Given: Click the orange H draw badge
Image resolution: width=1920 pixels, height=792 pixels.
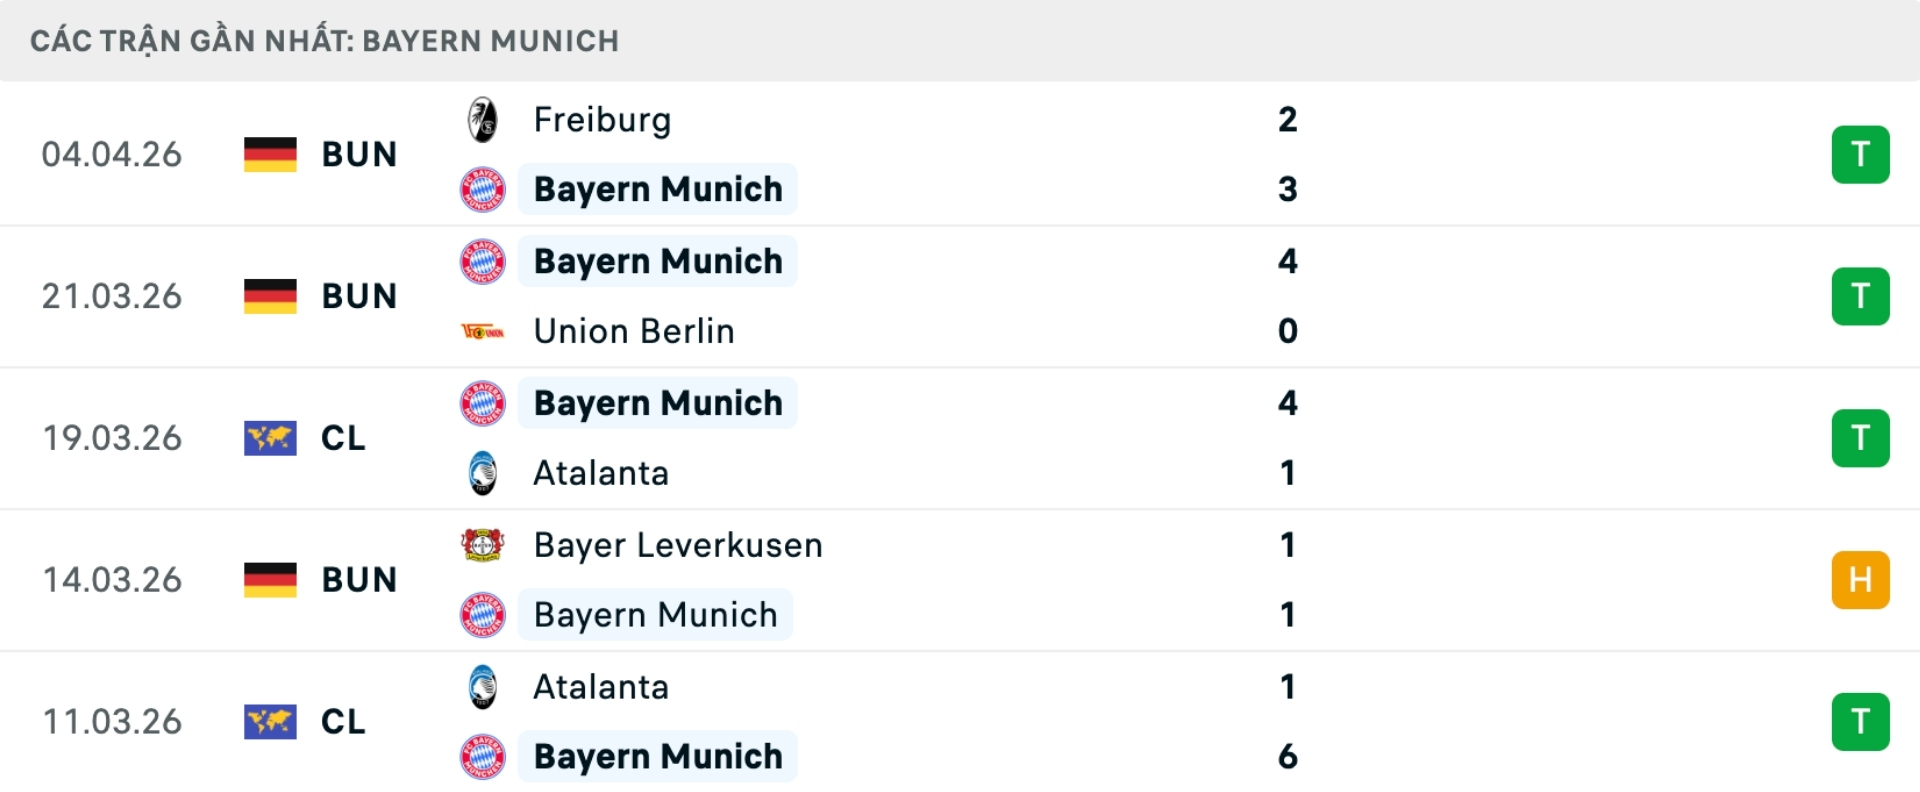Looking at the screenshot, I should click(1860, 580).
